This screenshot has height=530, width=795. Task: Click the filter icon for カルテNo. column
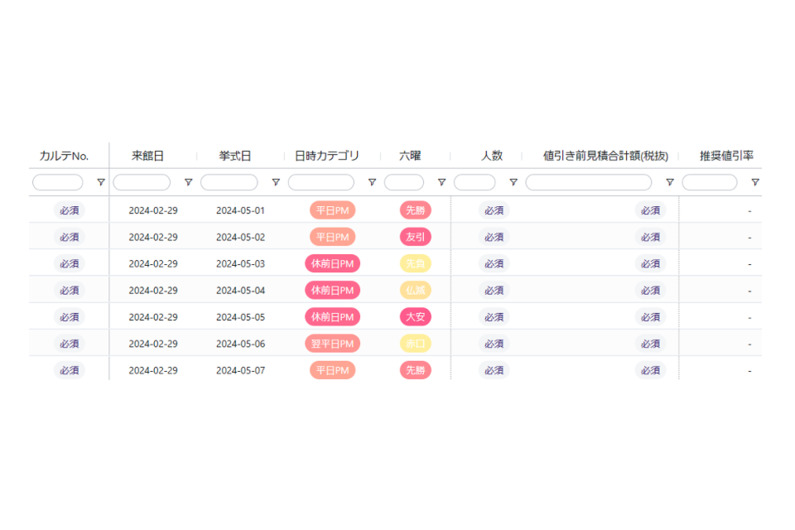pyautogui.click(x=100, y=183)
